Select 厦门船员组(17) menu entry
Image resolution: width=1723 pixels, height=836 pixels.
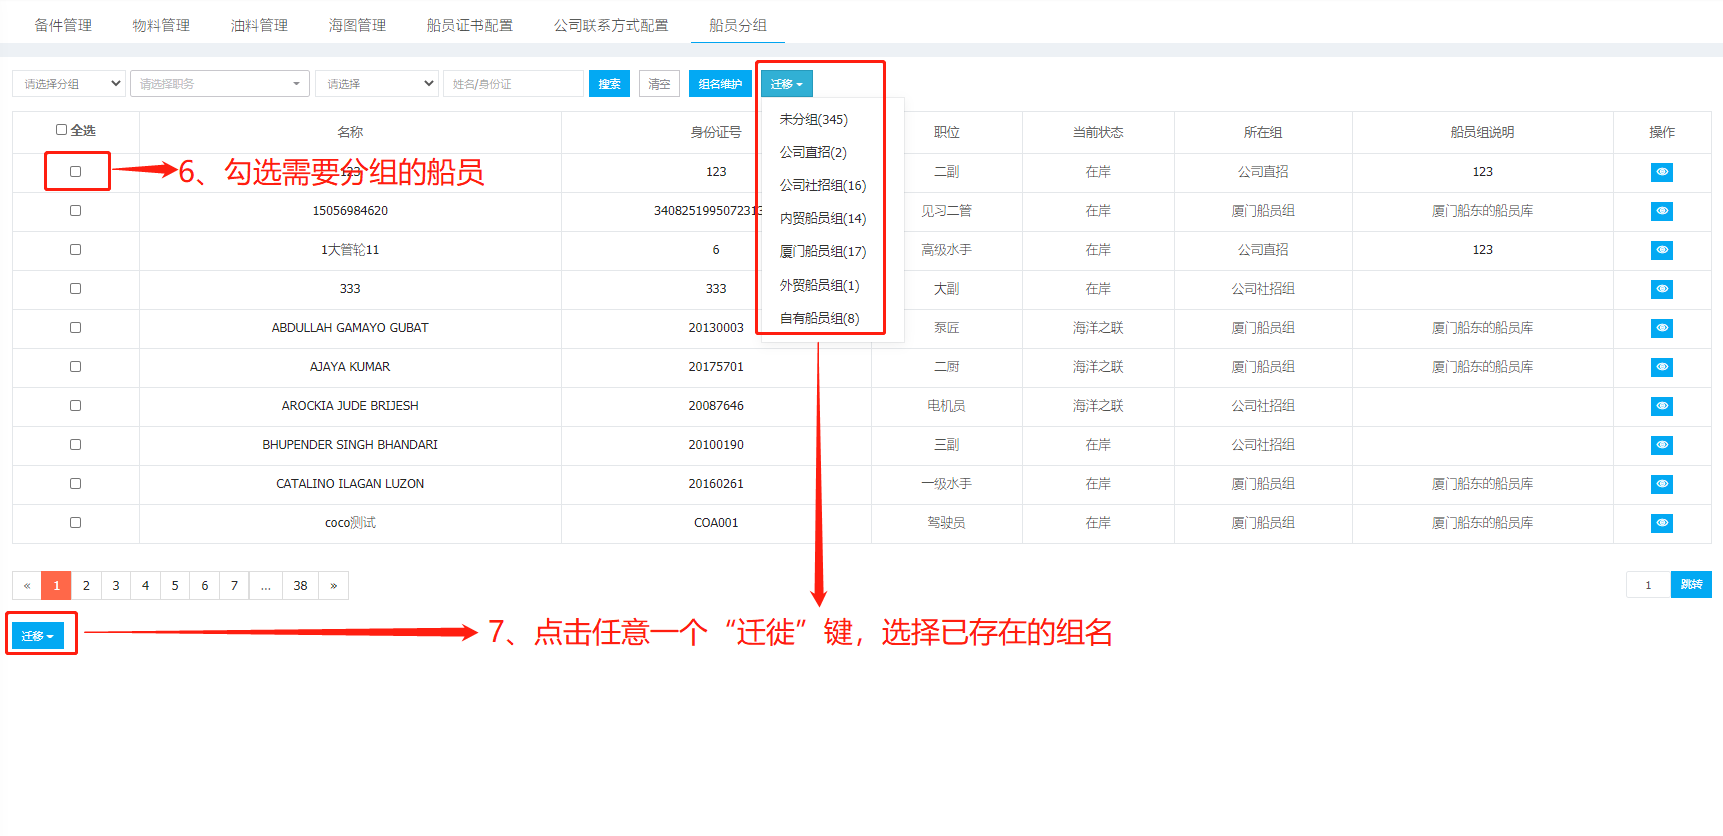pyautogui.click(x=823, y=251)
